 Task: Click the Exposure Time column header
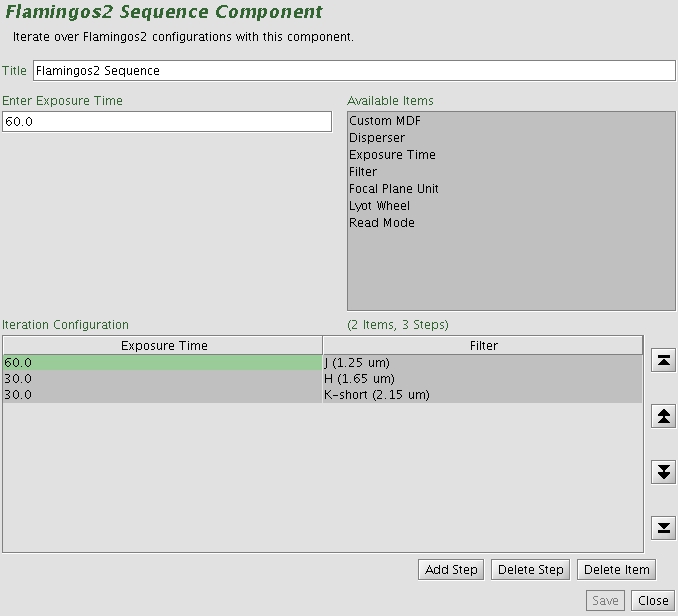pyautogui.click(x=163, y=345)
